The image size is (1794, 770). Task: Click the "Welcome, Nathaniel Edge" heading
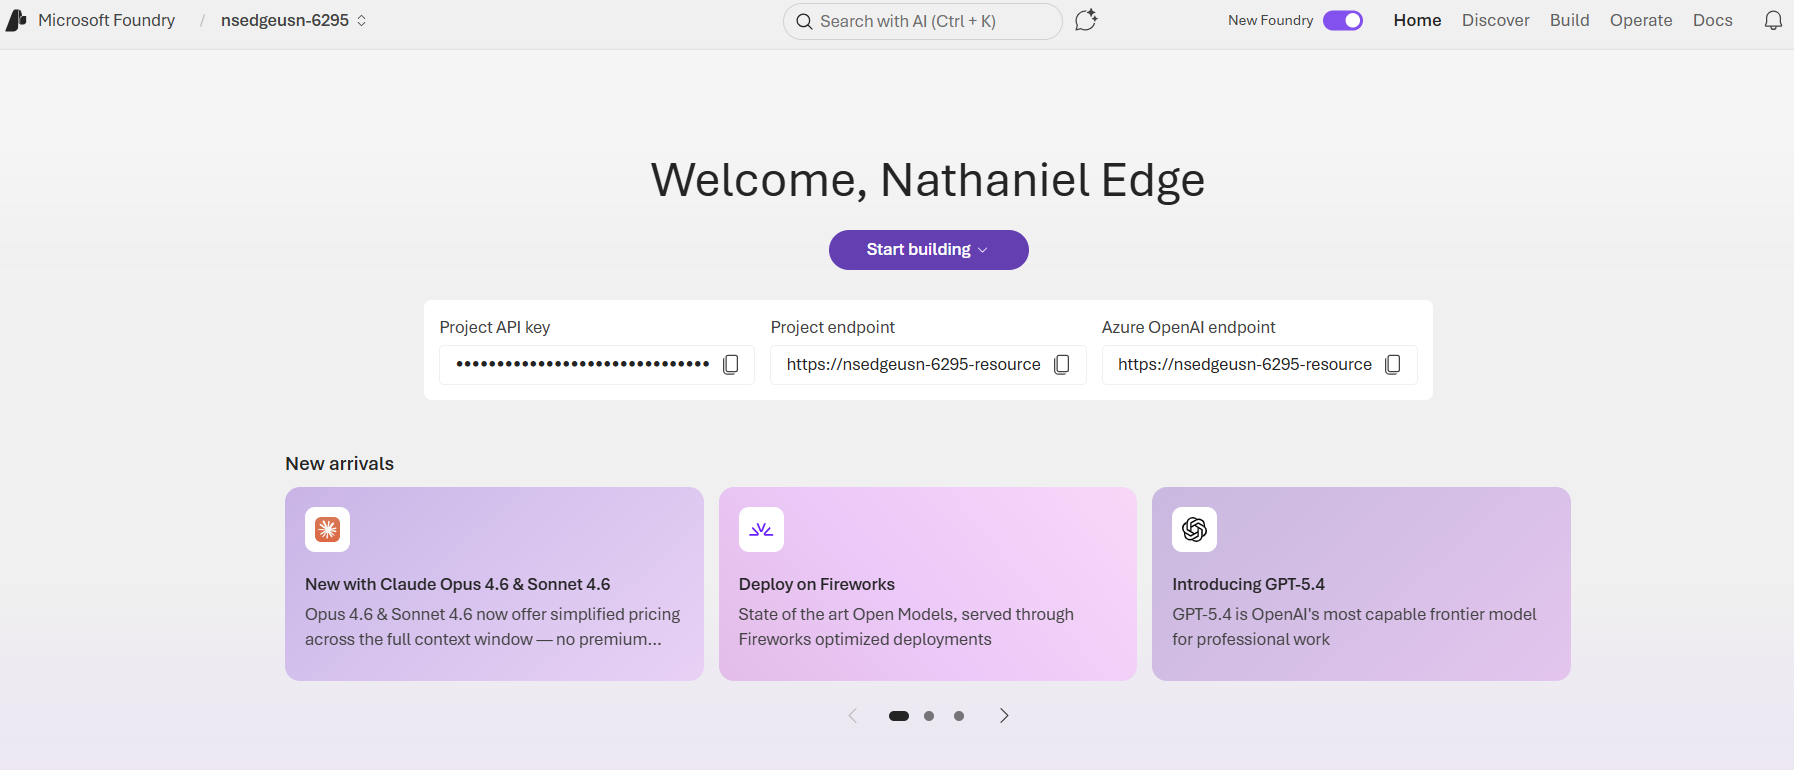(928, 180)
